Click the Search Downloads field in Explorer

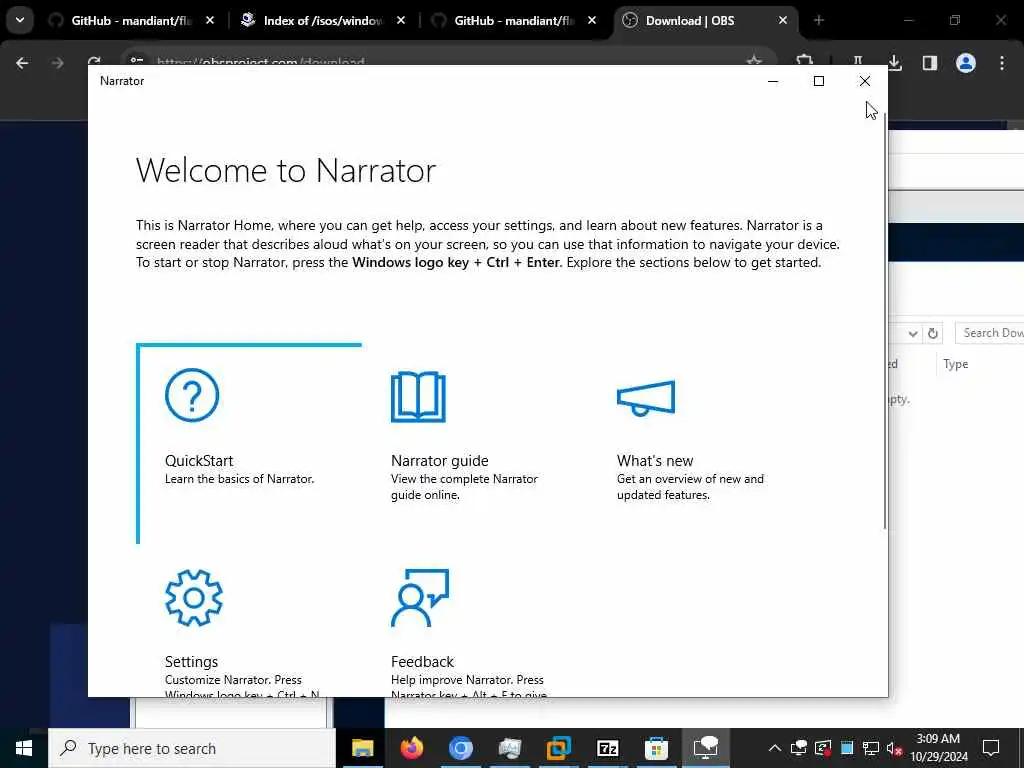coord(989,333)
